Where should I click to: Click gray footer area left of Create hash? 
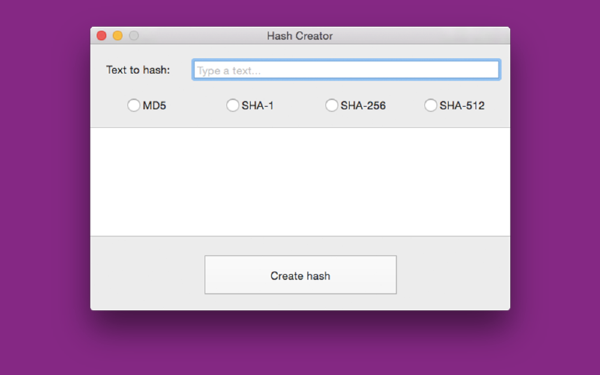[147, 274]
